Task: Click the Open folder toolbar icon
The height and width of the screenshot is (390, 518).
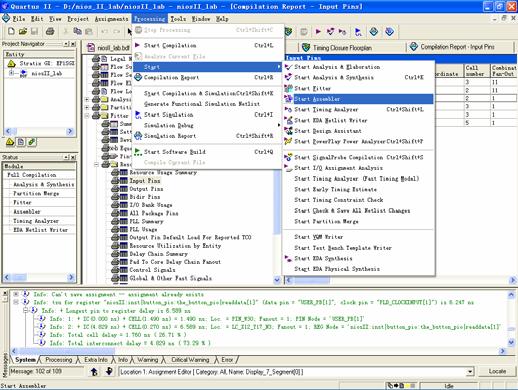Action: pos(23,31)
